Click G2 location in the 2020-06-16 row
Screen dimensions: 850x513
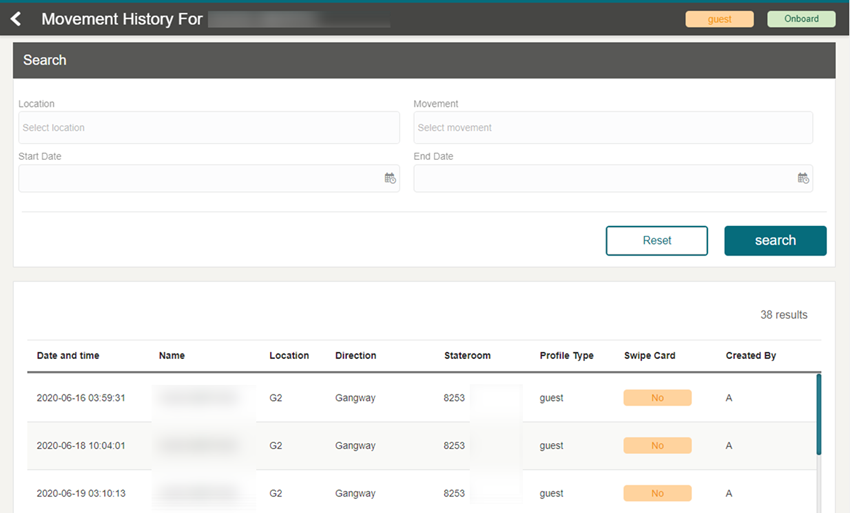point(275,397)
